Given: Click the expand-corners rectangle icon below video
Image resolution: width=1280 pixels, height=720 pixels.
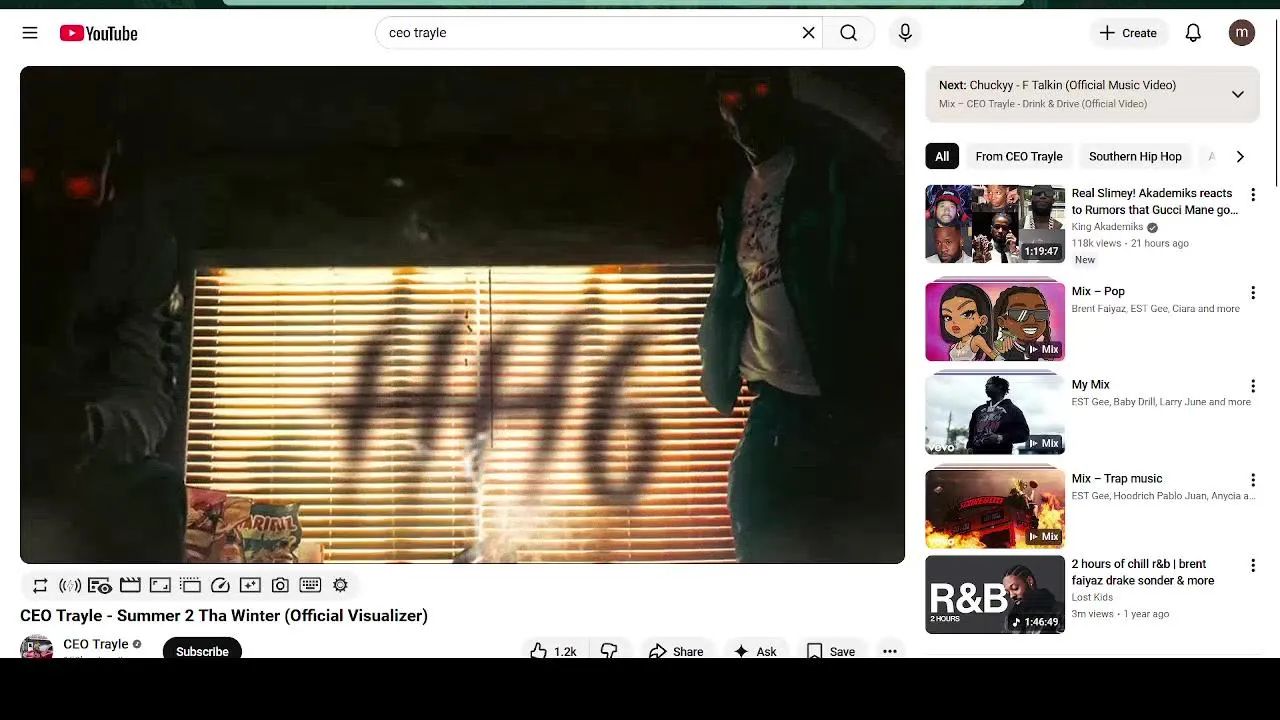Looking at the screenshot, I should point(160,585).
